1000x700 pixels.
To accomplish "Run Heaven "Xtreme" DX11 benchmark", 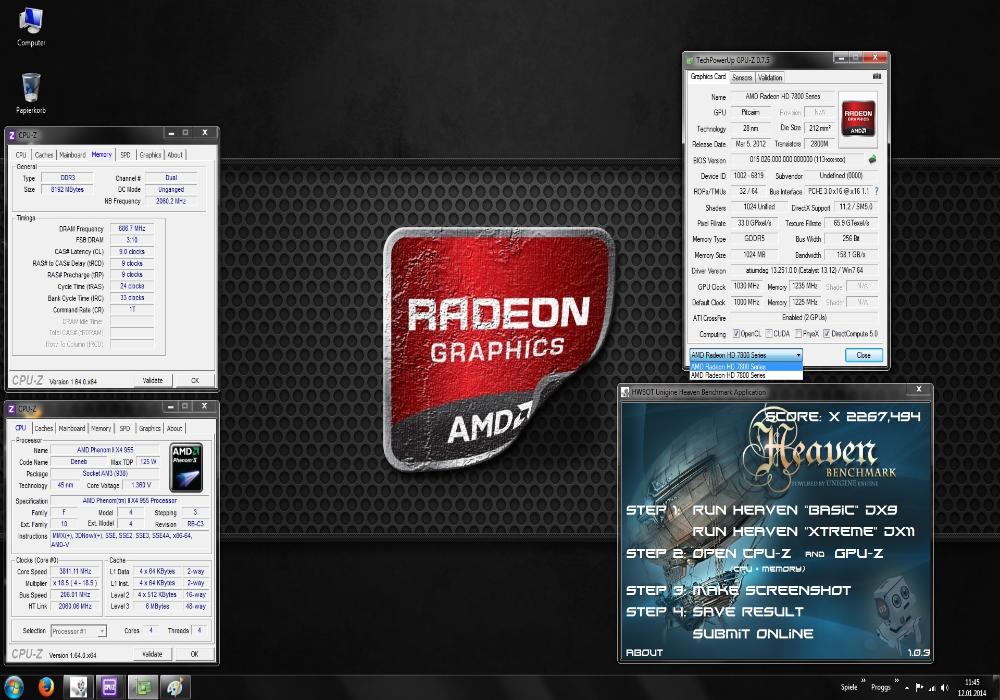I will tap(803, 532).
